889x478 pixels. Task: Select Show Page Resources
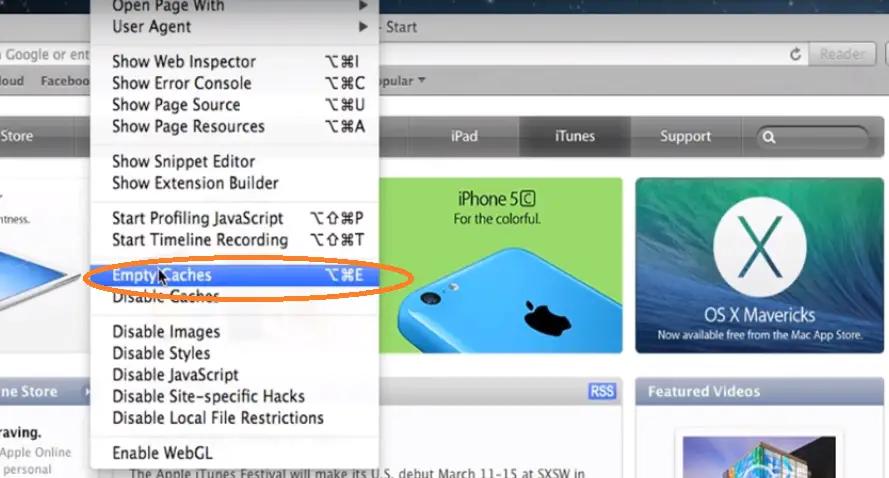click(235, 126)
